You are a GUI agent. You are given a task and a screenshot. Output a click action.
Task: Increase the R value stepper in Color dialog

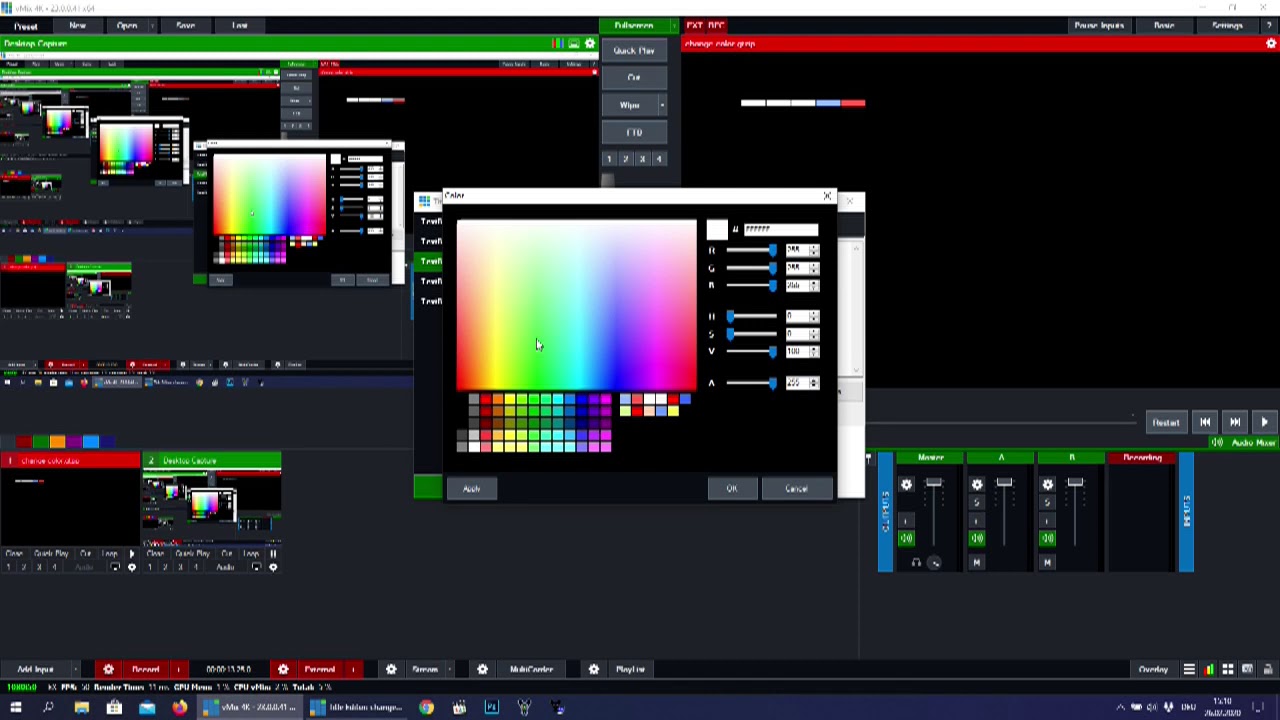pyautogui.click(x=814, y=247)
